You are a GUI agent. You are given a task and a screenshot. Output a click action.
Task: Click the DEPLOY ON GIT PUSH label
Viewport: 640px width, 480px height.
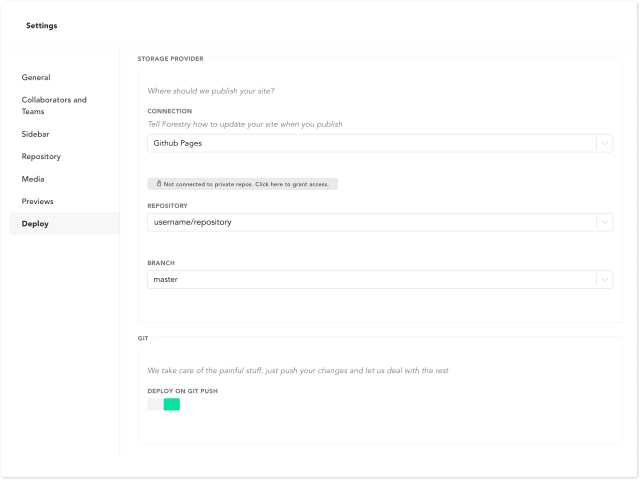point(182,391)
